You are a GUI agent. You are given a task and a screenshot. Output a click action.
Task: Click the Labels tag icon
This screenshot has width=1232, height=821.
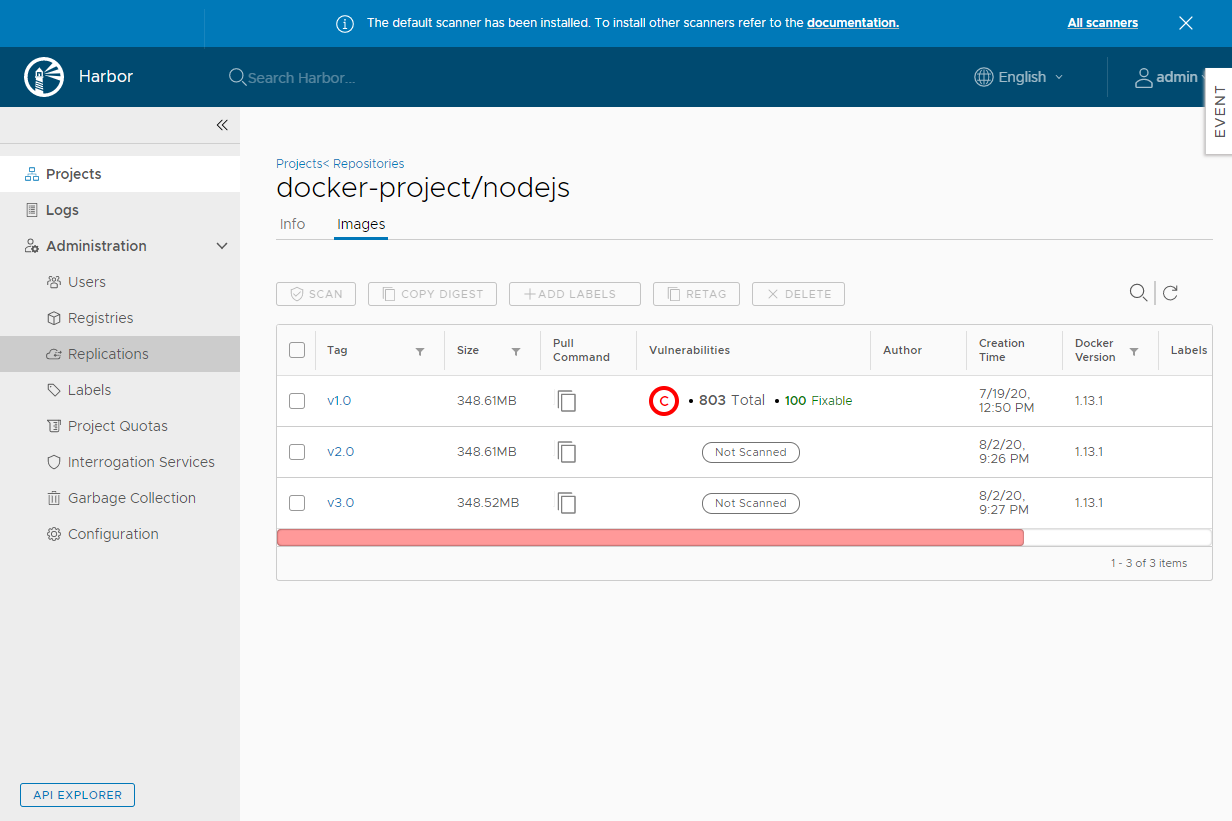coord(54,390)
